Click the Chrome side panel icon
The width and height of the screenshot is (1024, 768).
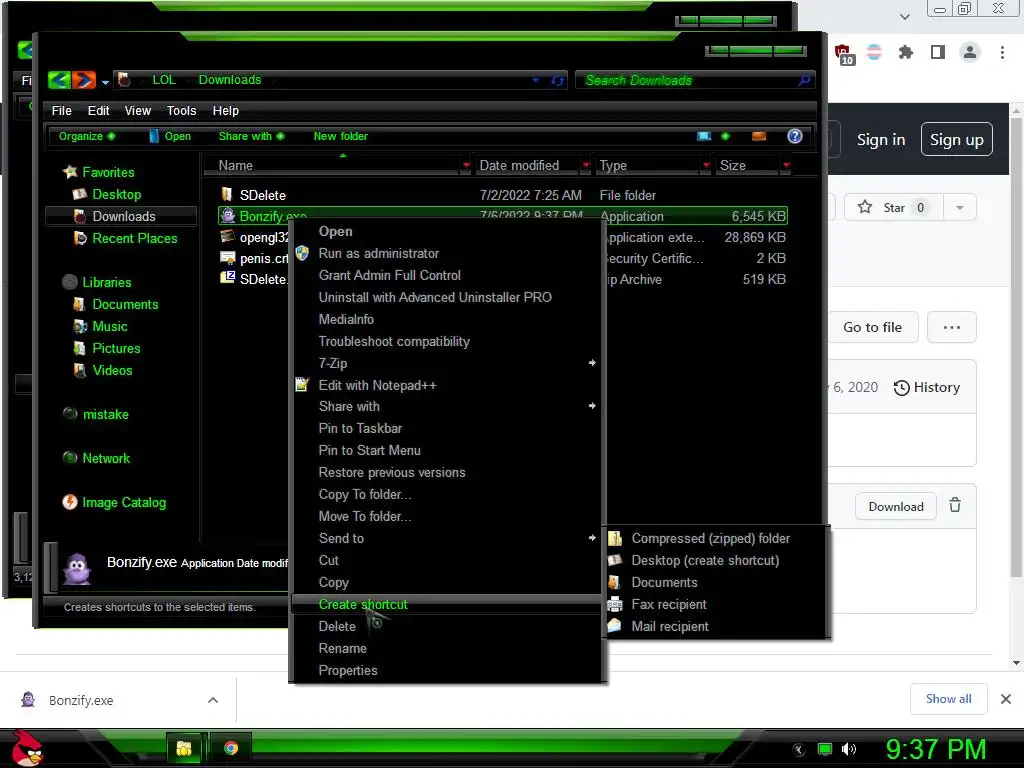pyautogui.click(x=938, y=52)
